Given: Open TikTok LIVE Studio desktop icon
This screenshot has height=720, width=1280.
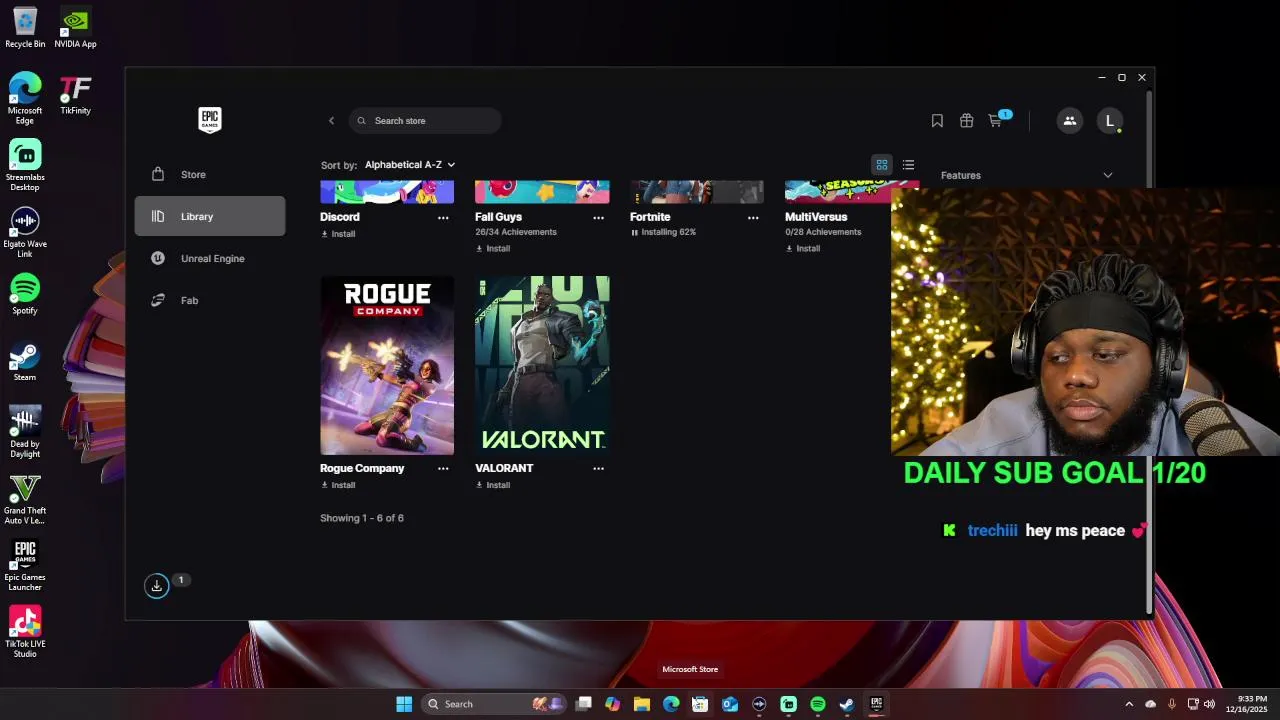Looking at the screenshot, I should click(x=25, y=632).
